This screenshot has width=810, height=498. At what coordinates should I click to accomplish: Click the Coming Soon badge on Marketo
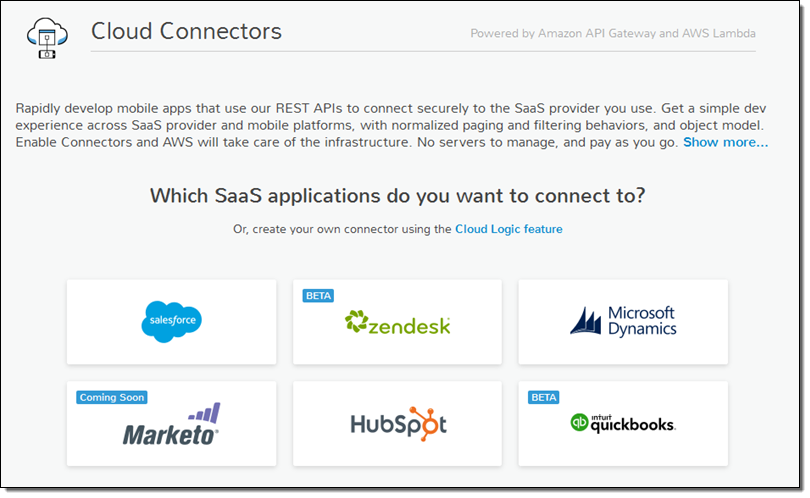click(x=111, y=397)
